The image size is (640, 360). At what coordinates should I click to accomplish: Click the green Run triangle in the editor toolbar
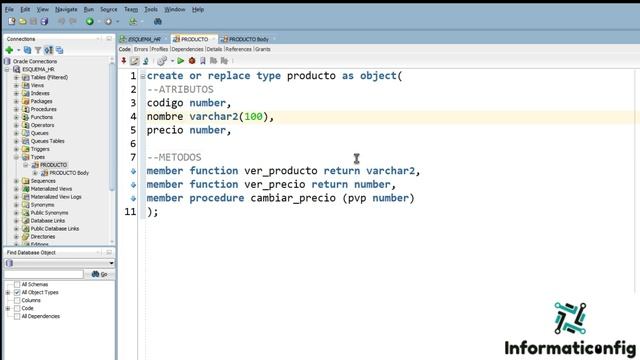coord(180,61)
